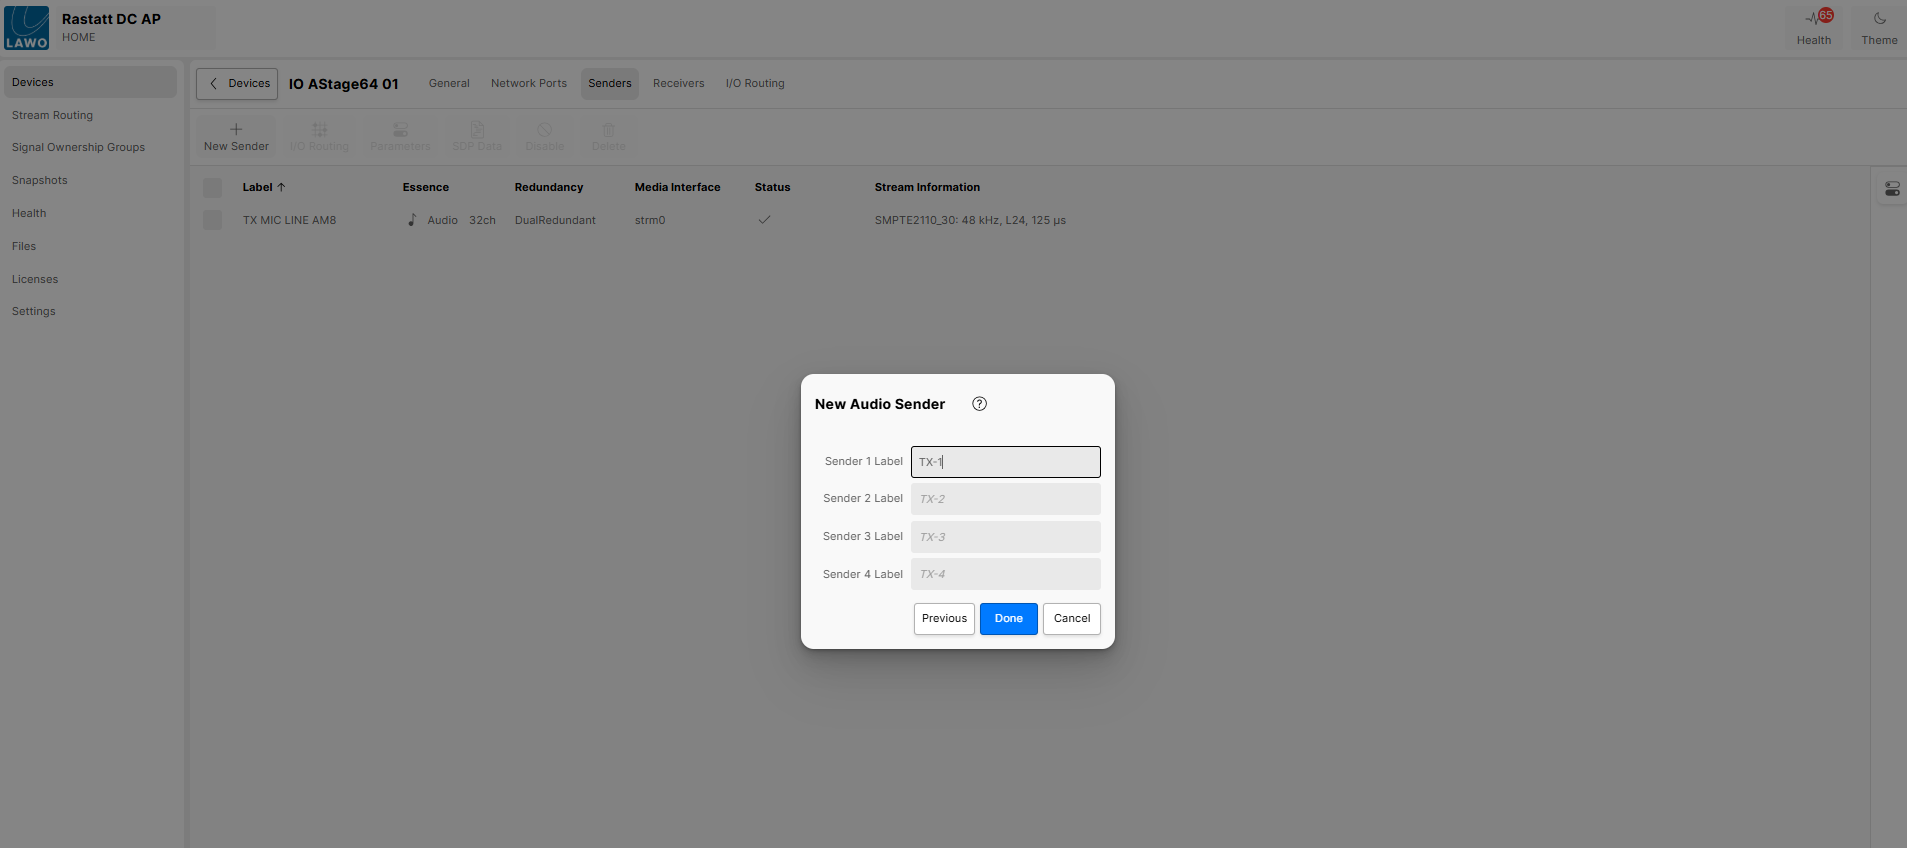Open Snapshots in the sidebar

(x=40, y=180)
